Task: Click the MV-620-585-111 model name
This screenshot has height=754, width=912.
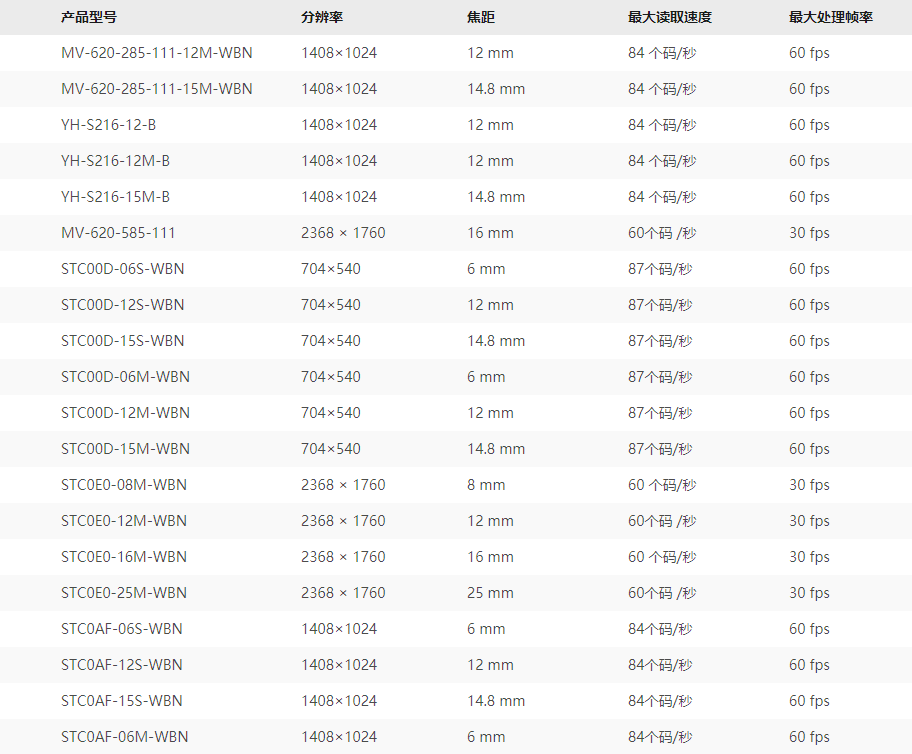Action: tap(118, 233)
